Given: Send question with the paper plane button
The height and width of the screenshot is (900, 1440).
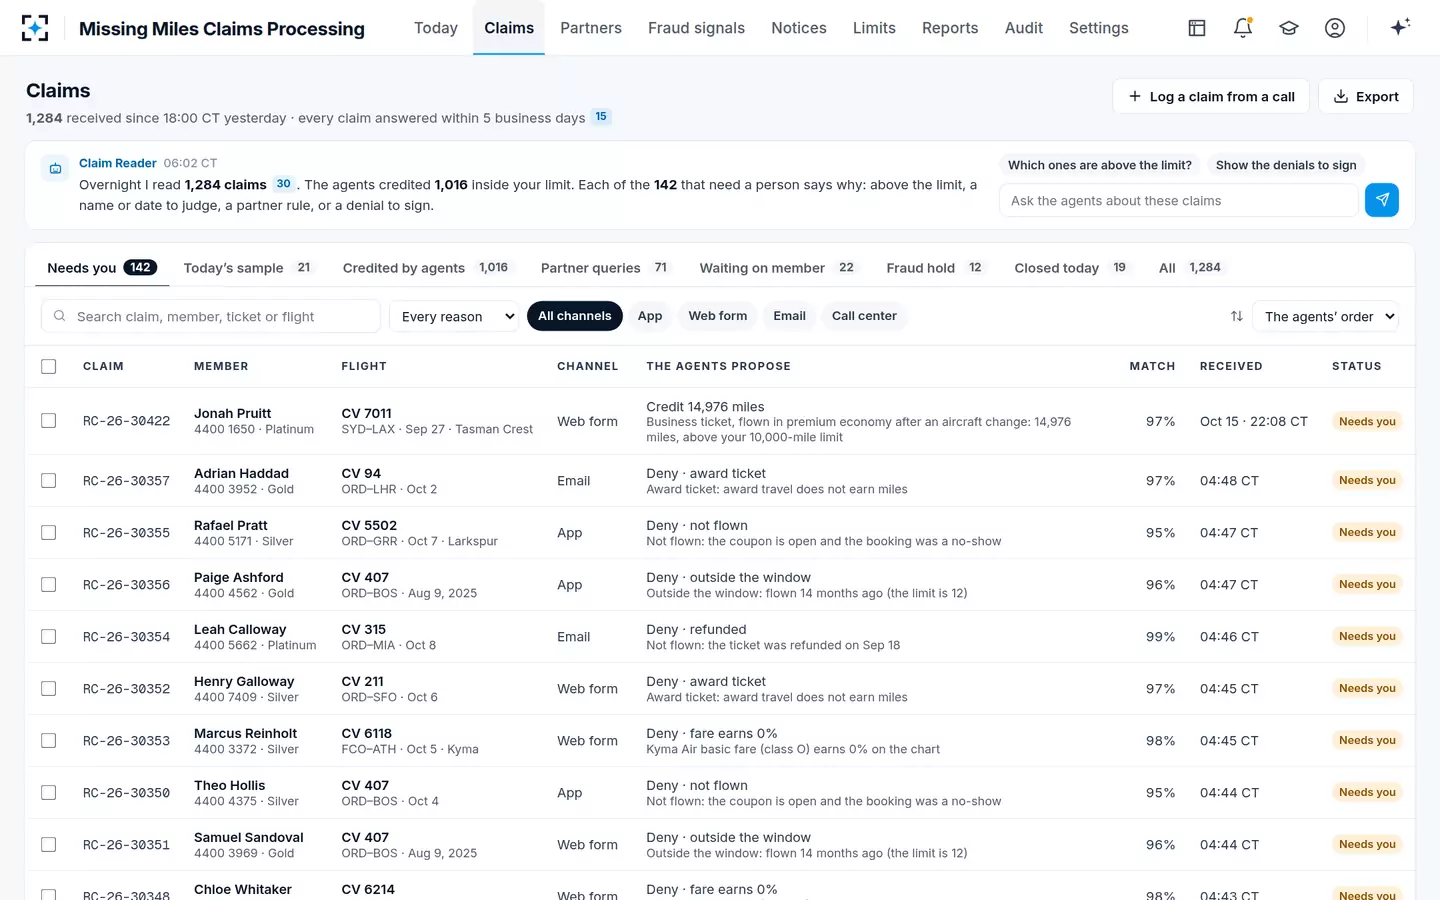Looking at the screenshot, I should tap(1382, 200).
